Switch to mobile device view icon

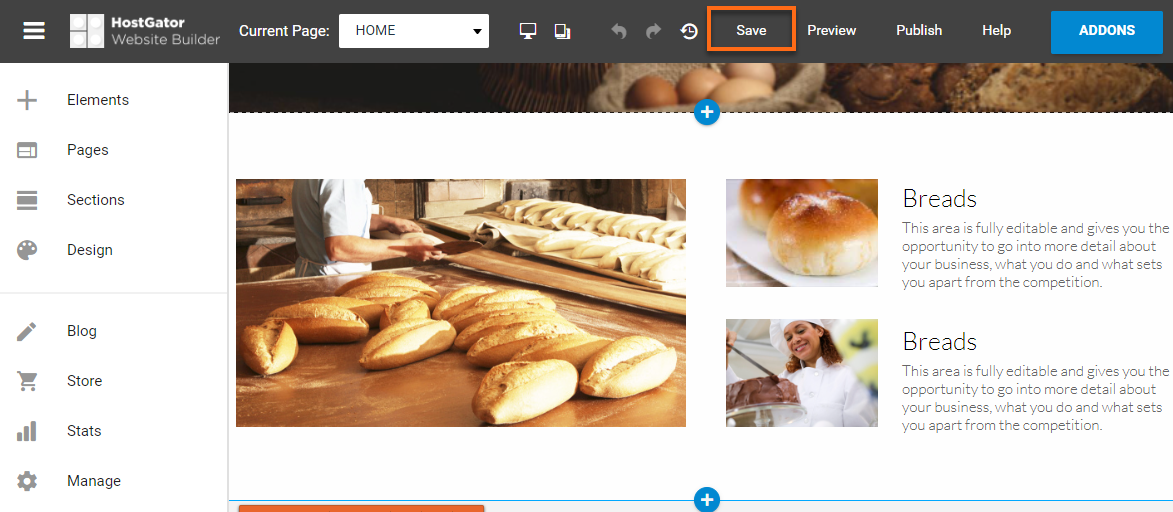click(562, 31)
